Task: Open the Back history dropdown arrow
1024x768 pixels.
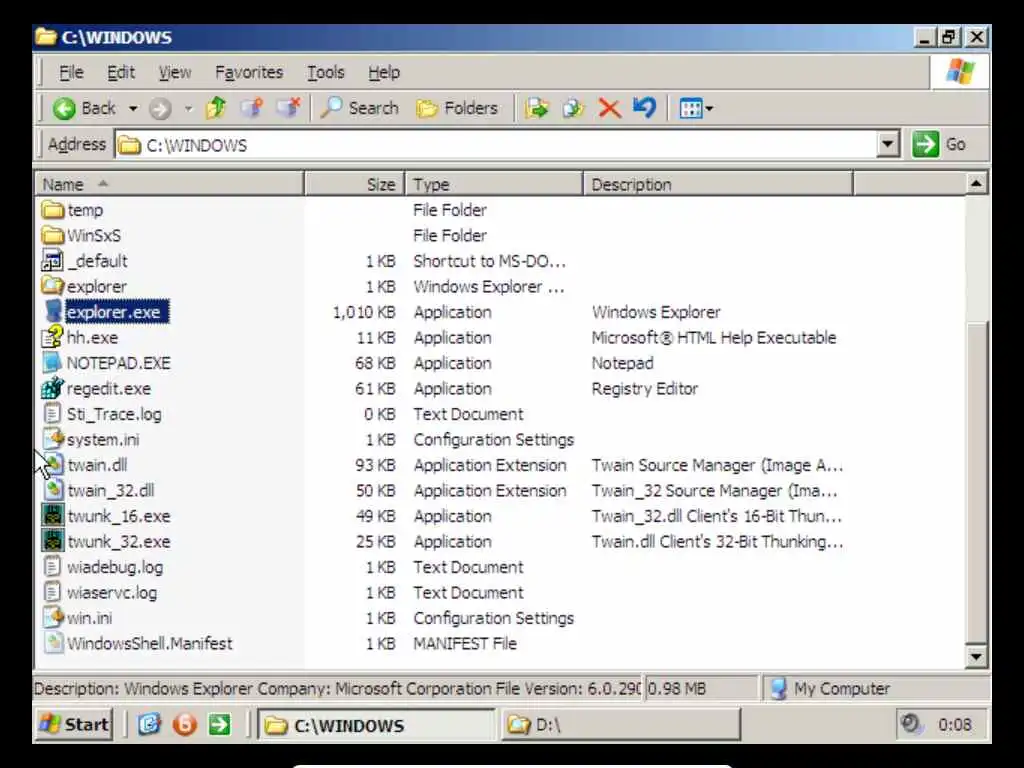Action: (x=133, y=108)
